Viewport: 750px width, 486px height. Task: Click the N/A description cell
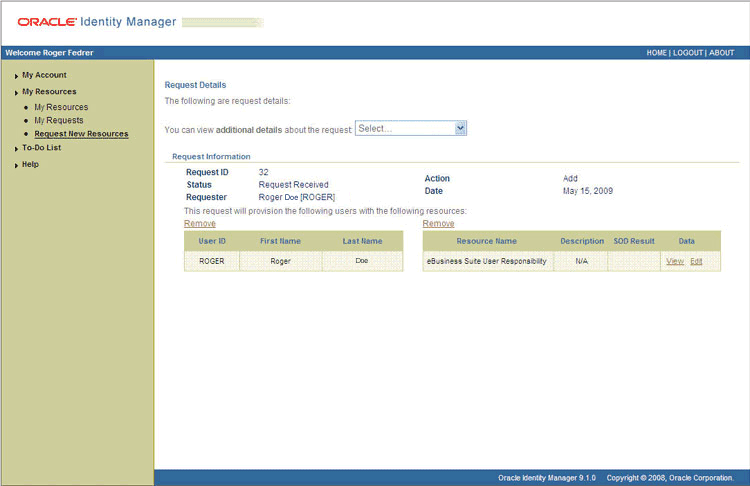pos(581,261)
